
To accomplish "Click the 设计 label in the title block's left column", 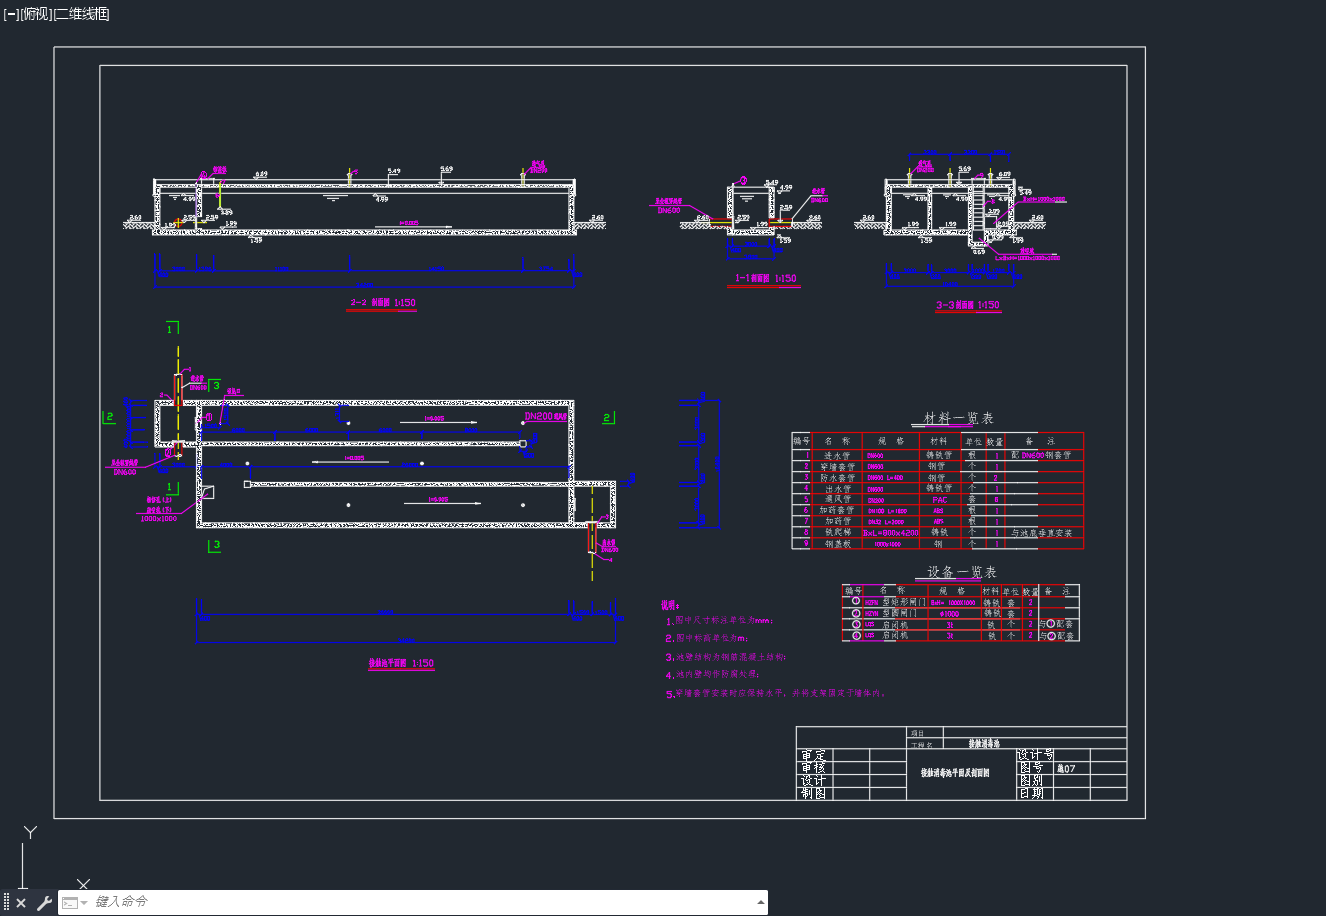I will [813, 781].
